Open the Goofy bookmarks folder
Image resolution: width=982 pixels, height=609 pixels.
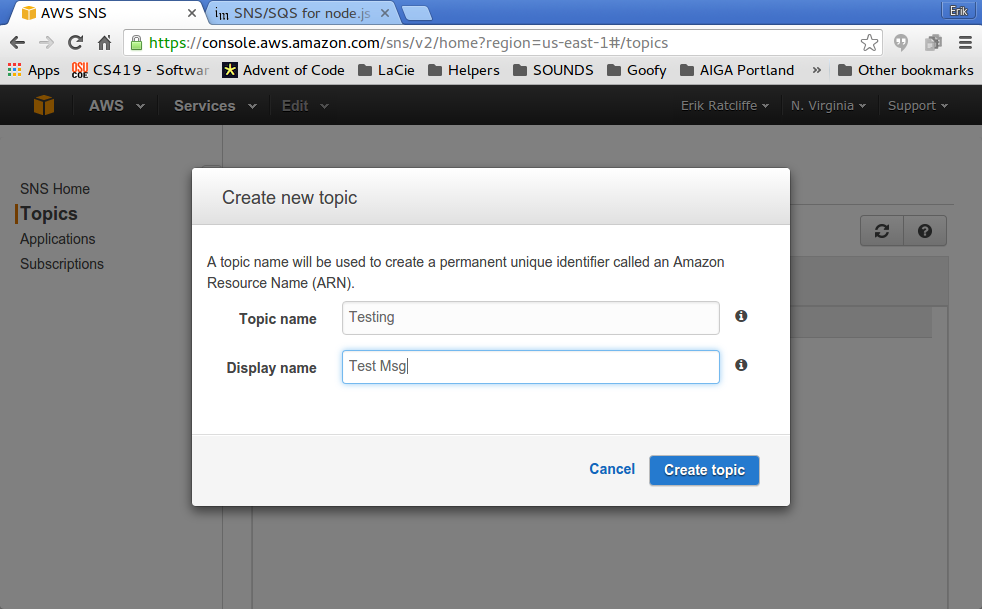[x=636, y=70]
